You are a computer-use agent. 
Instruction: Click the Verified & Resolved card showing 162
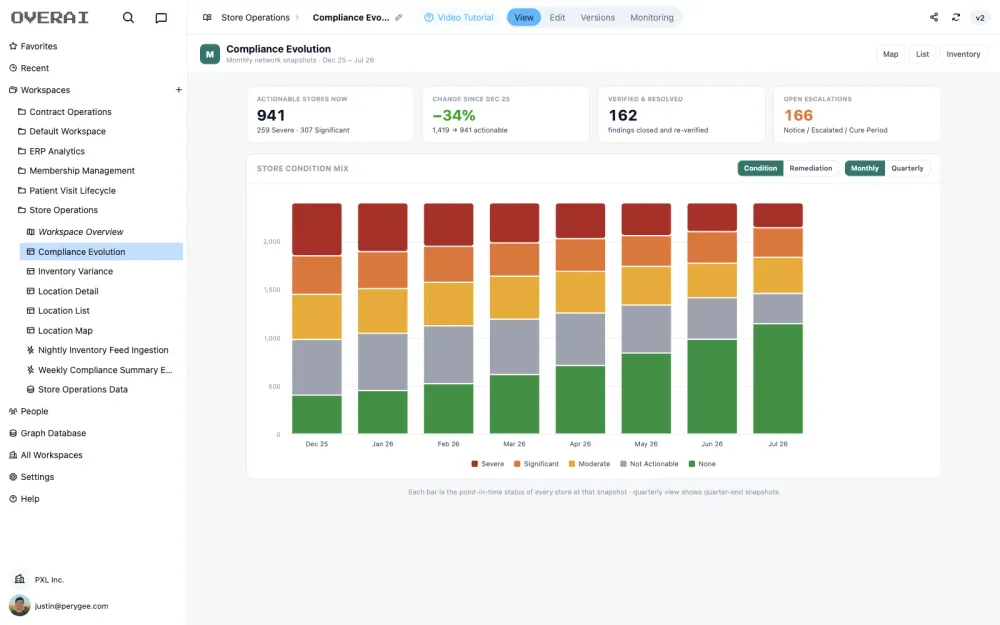(681, 115)
